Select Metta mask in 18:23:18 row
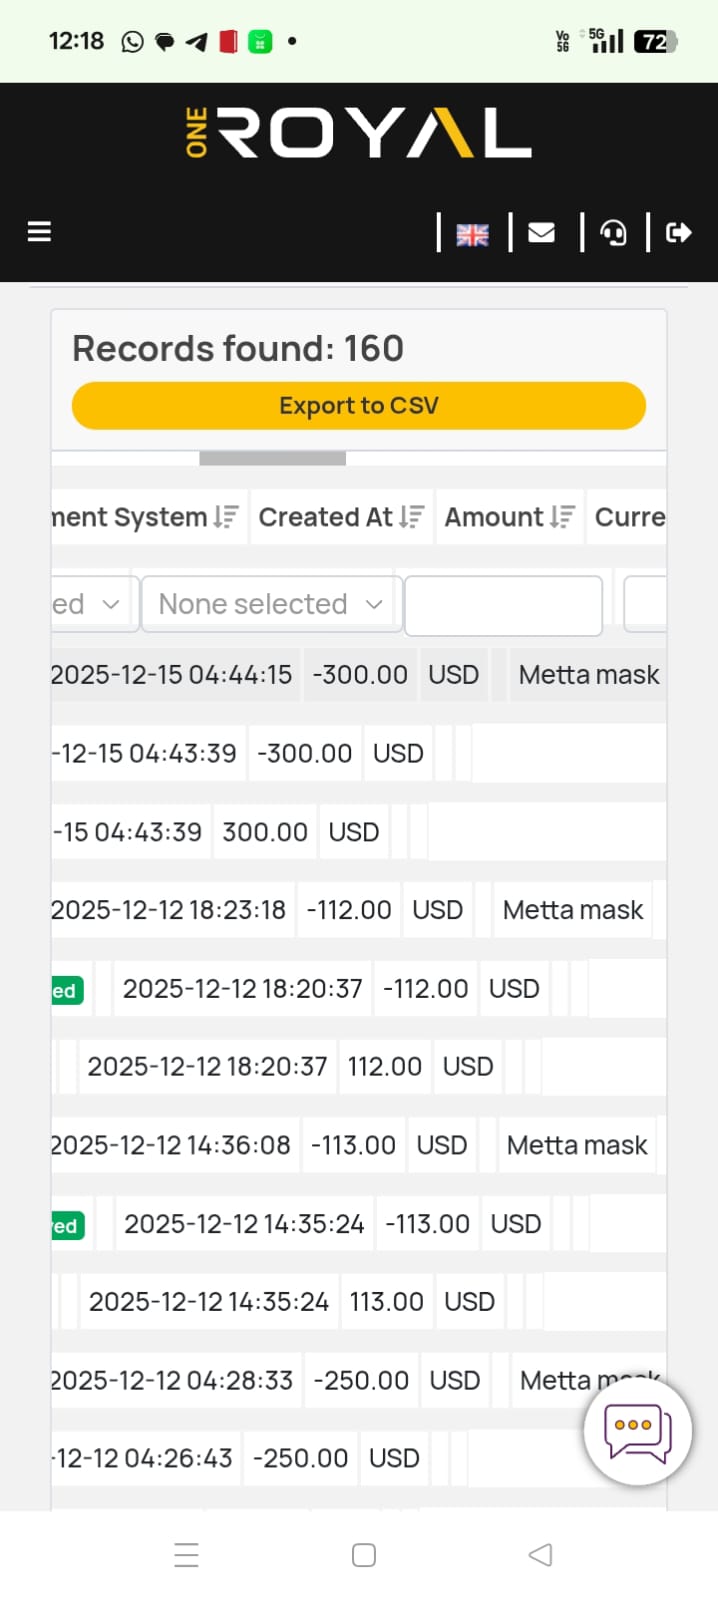The width and height of the screenshot is (718, 1599). 573,910
